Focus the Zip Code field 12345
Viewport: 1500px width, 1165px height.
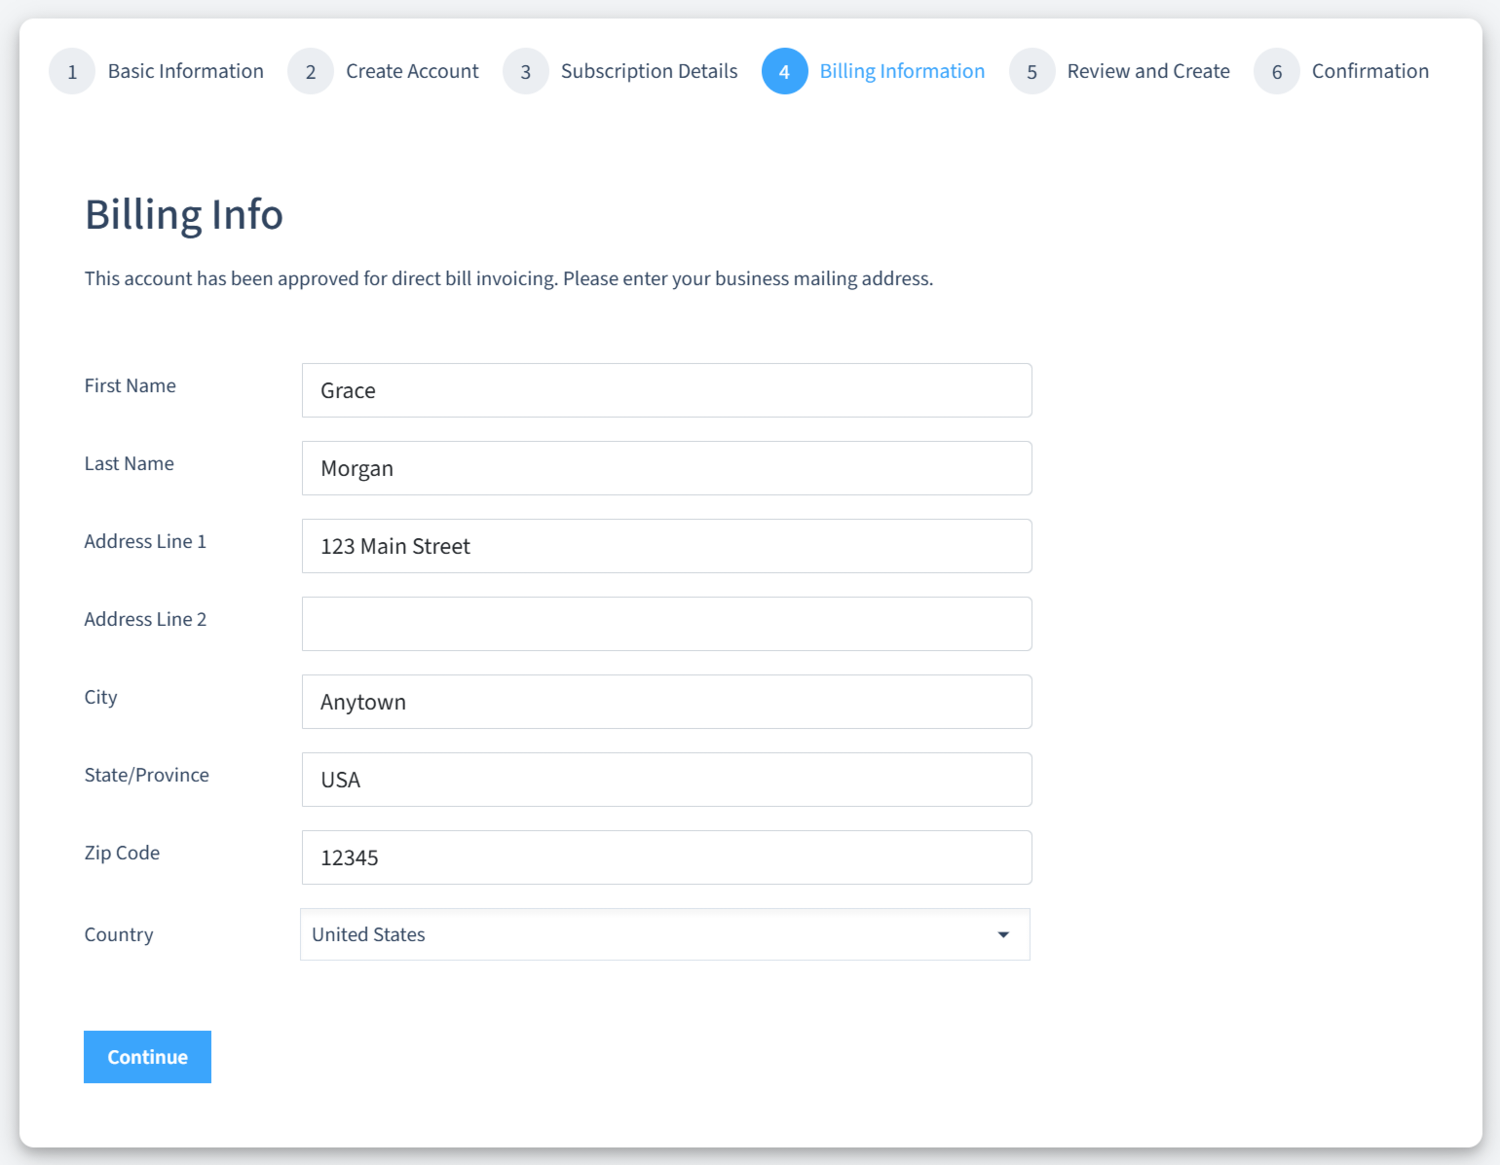666,858
